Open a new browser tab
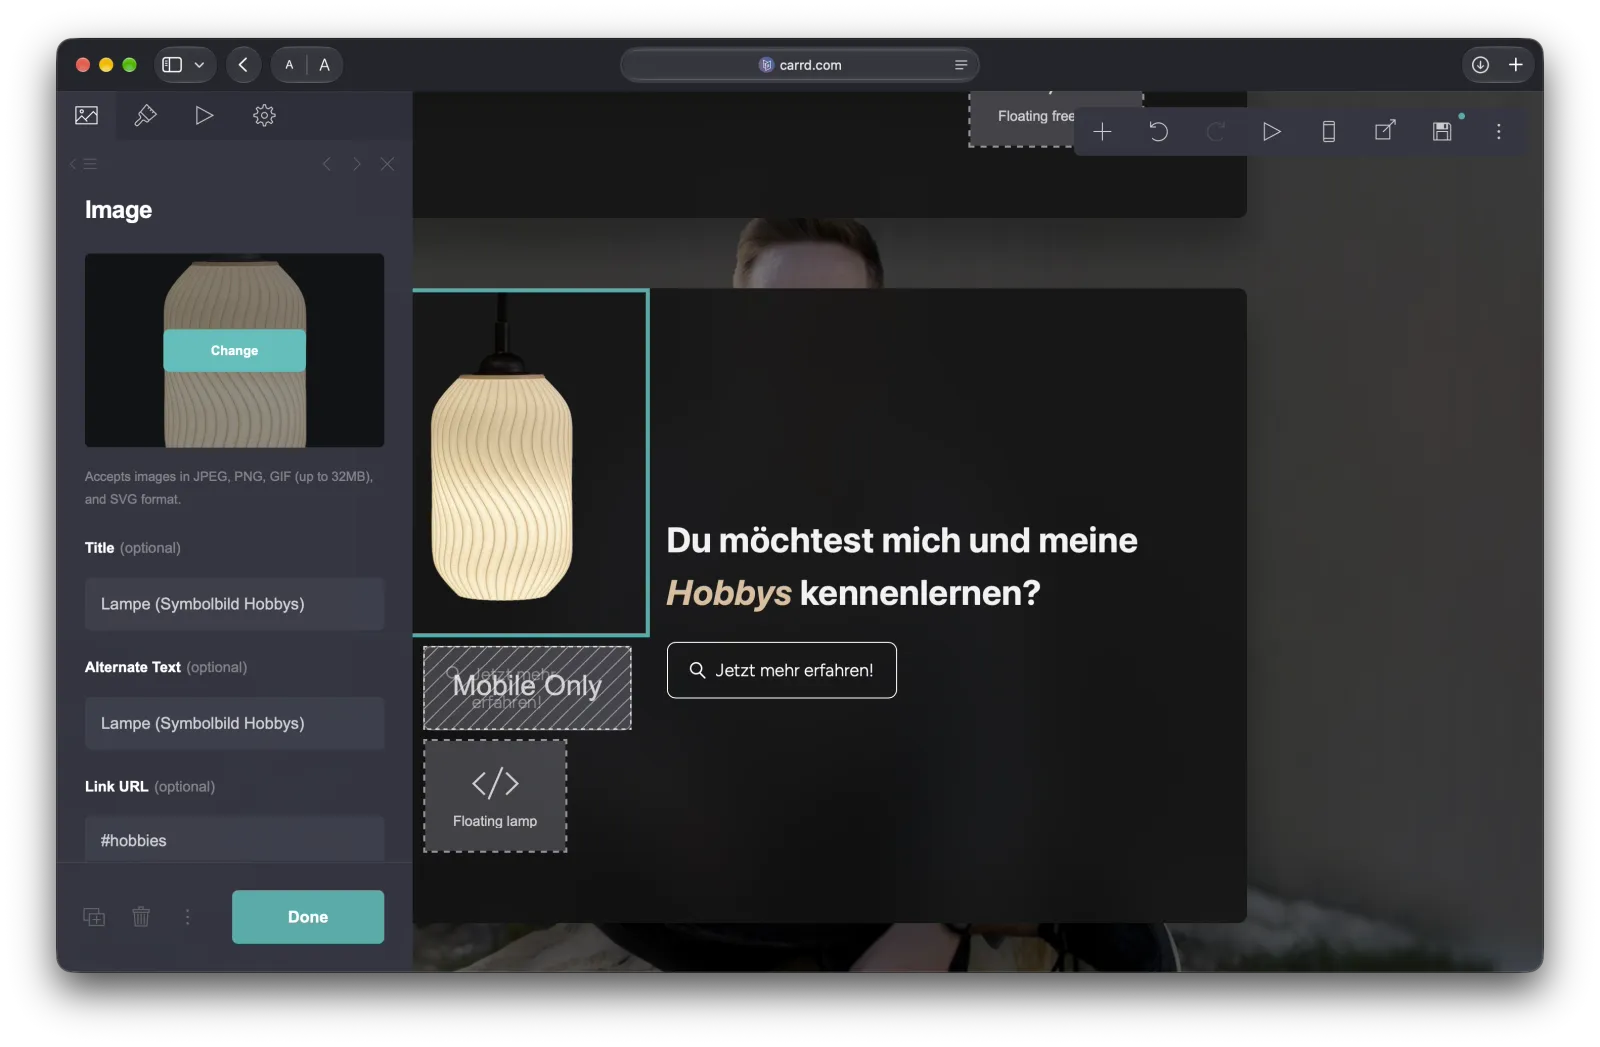The width and height of the screenshot is (1600, 1047). point(1516,65)
